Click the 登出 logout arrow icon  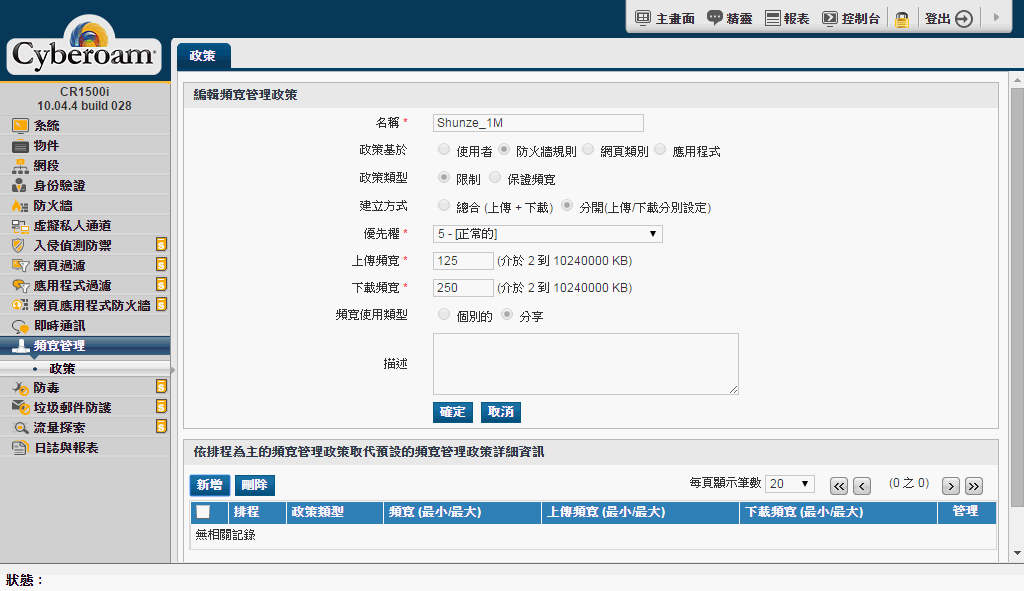click(x=964, y=19)
